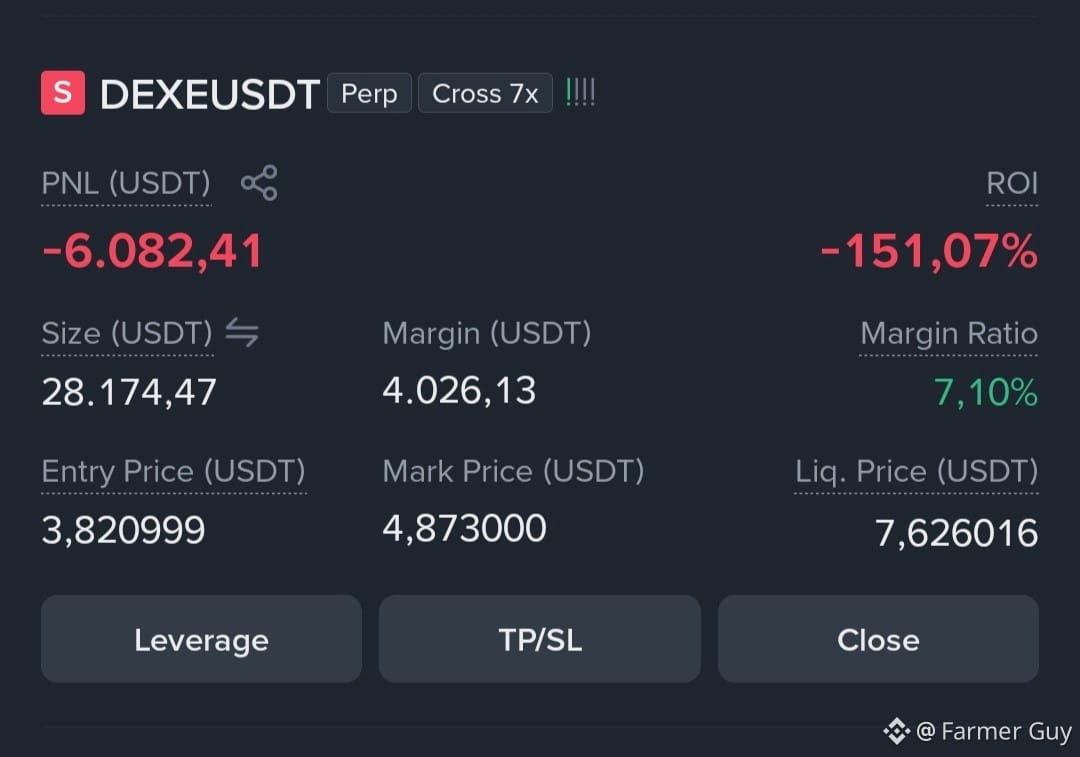Click the Margin value 4.026,13
Screen dimensions: 1080x757
point(459,391)
